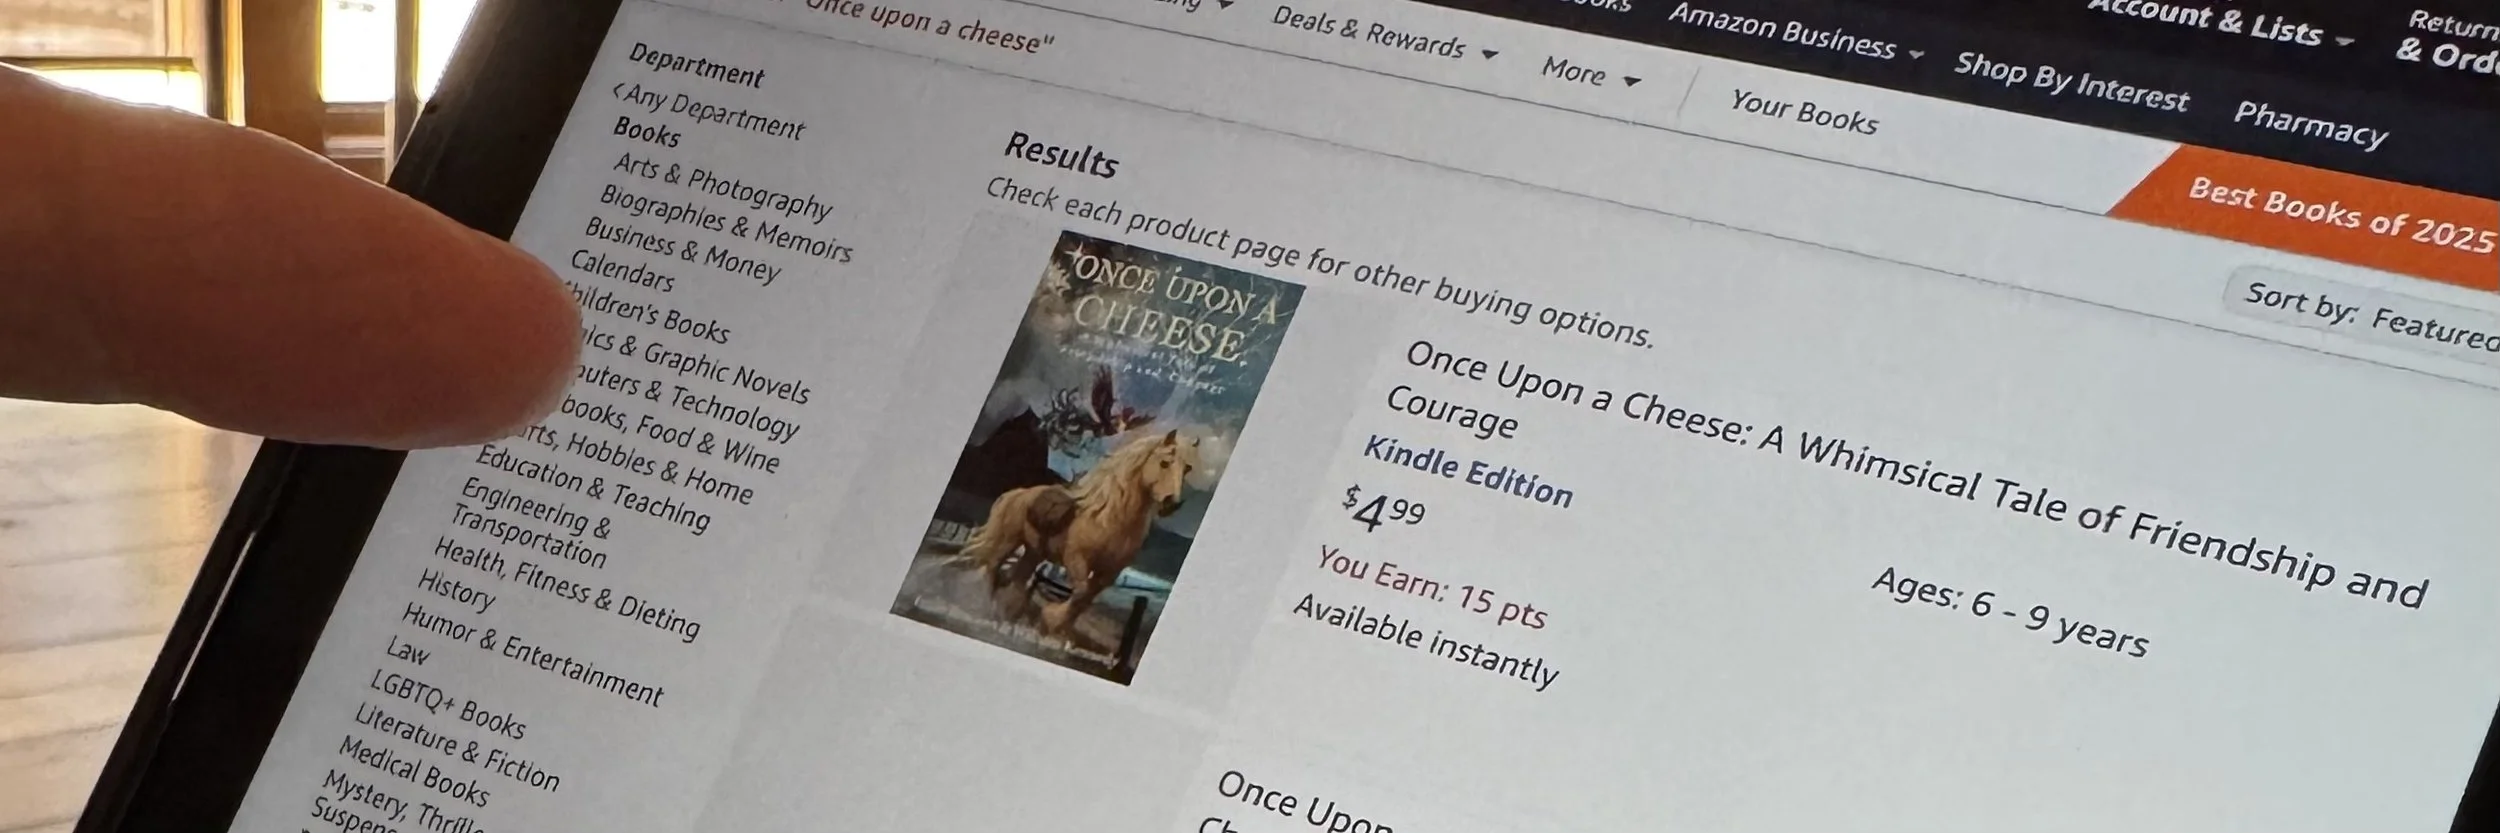This screenshot has width=2500, height=833.
Task: Expand the Amazon Business dropdown
Action: pyautogui.click(x=1795, y=32)
